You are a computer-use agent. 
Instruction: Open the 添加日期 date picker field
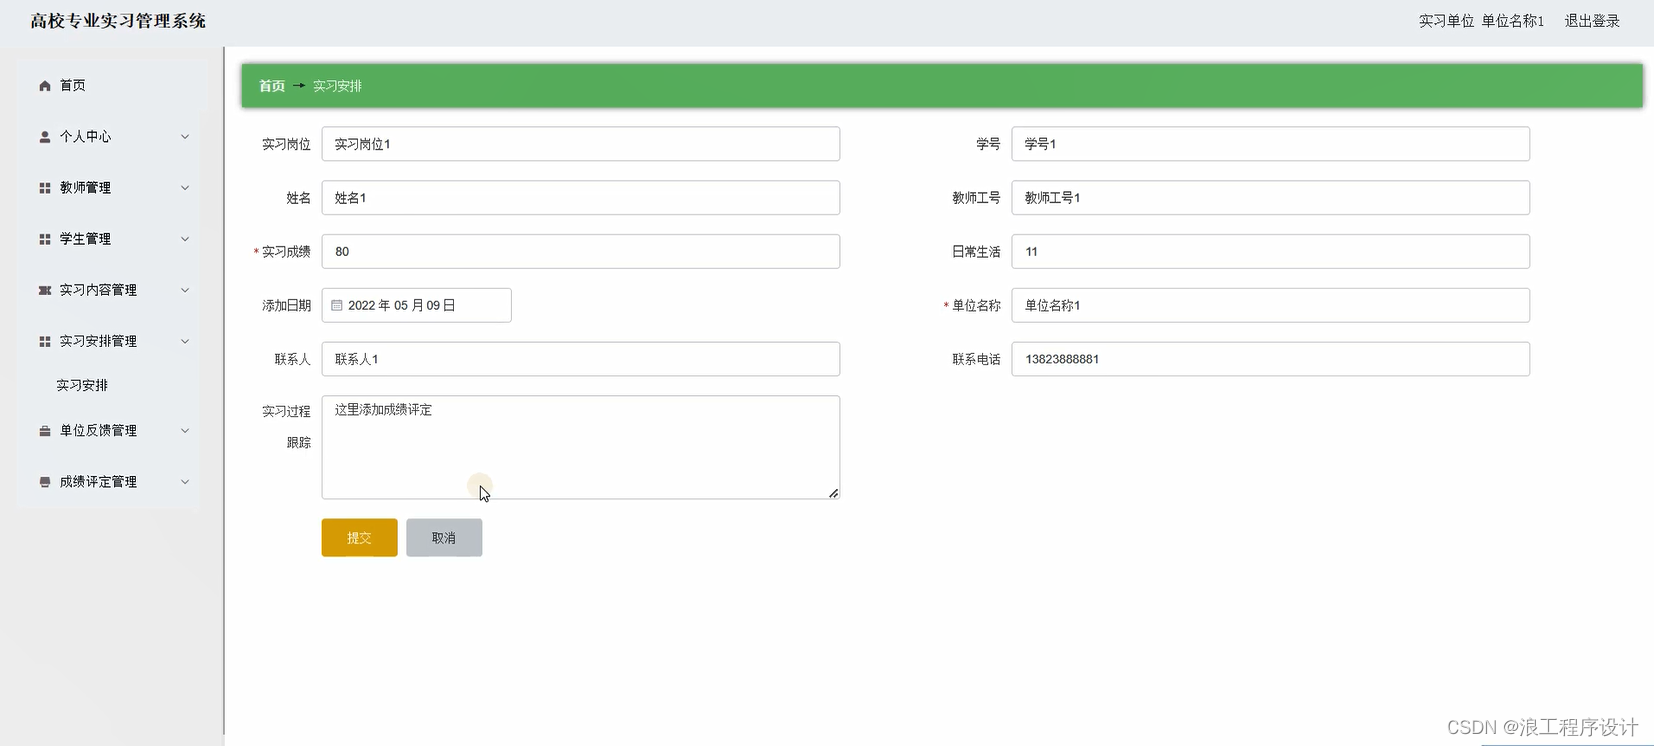[416, 305]
